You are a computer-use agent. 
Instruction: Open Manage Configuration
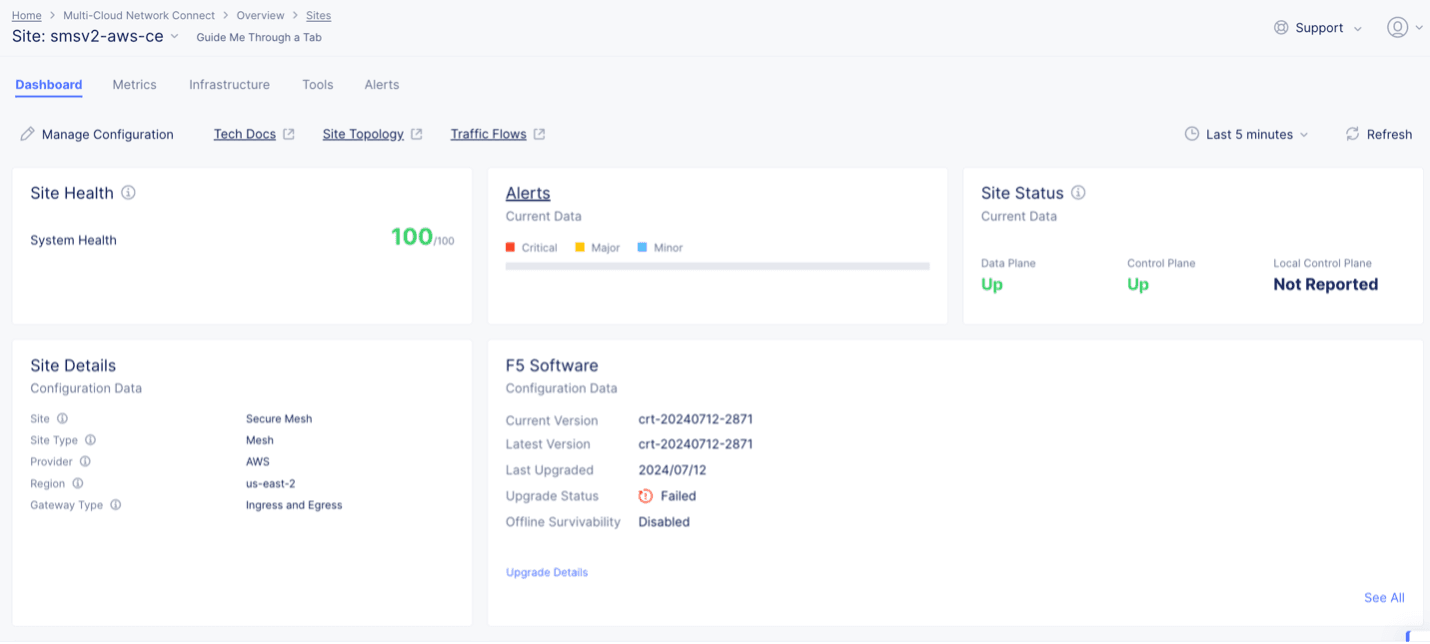pyautogui.click(x=97, y=134)
